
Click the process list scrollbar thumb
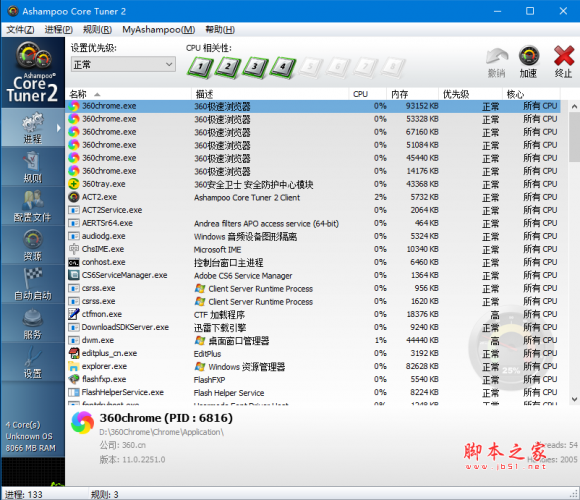click(574, 137)
